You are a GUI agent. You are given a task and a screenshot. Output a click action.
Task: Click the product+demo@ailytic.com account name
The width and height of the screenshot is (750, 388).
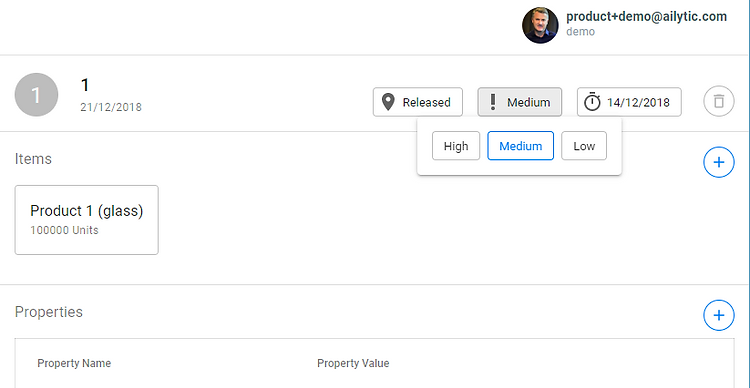click(646, 17)
